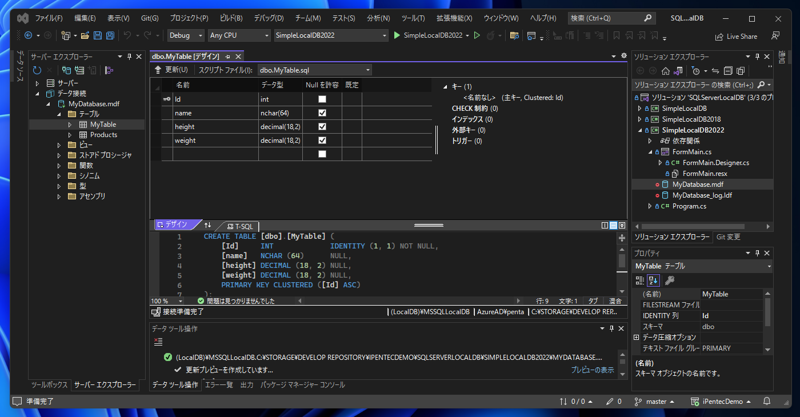Click the 0/0 unpushed commits indicator in status bar
The width and height of the screenshot is (800, 417).
coord(576,401)
